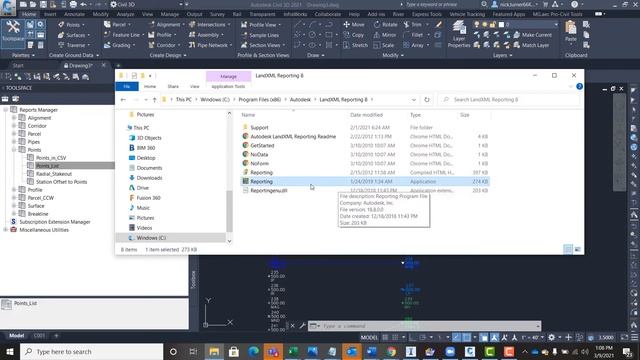This screenshot has width=640, height=360.
Task: Click Make Current layer button
Action: click(533, 35)
